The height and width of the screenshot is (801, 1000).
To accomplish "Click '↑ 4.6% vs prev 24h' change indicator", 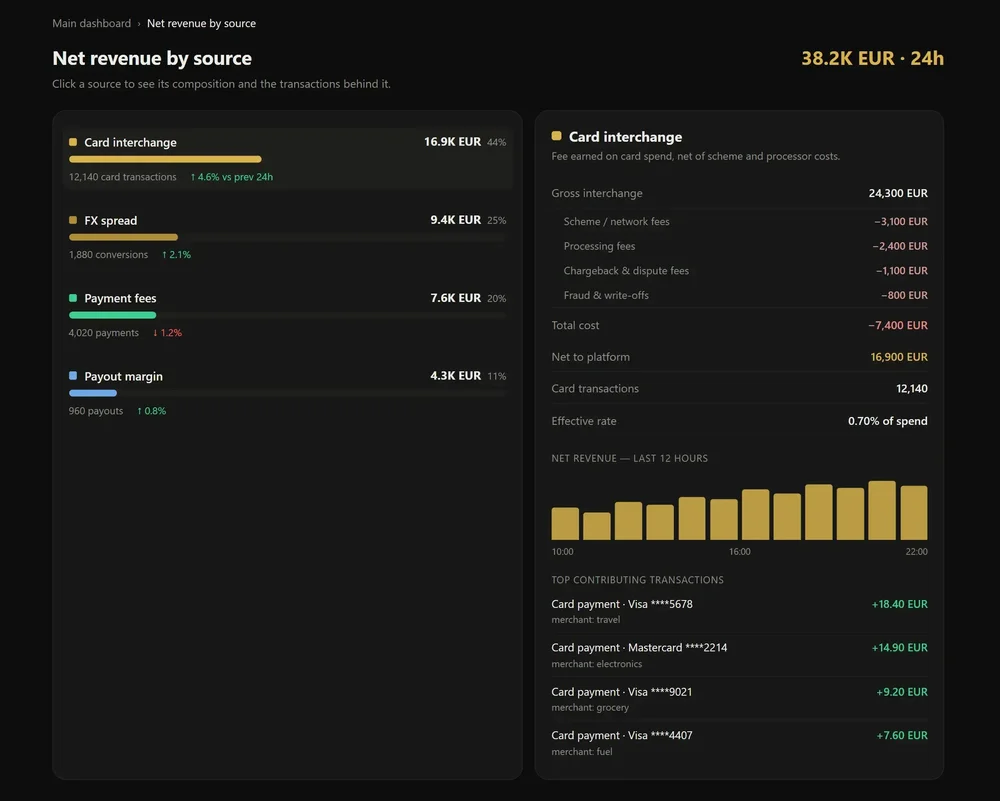I will coord(232,177).
